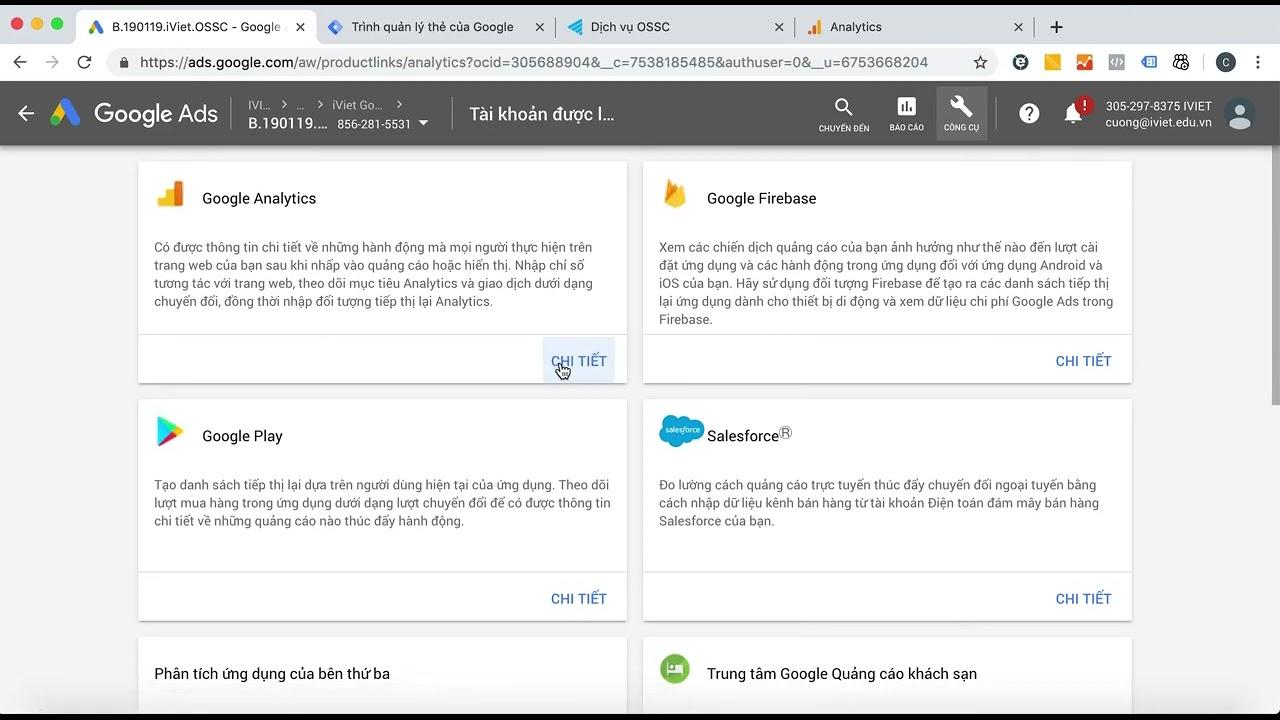Open the Chrome three-dot menu

click(x=1258, y=62)
